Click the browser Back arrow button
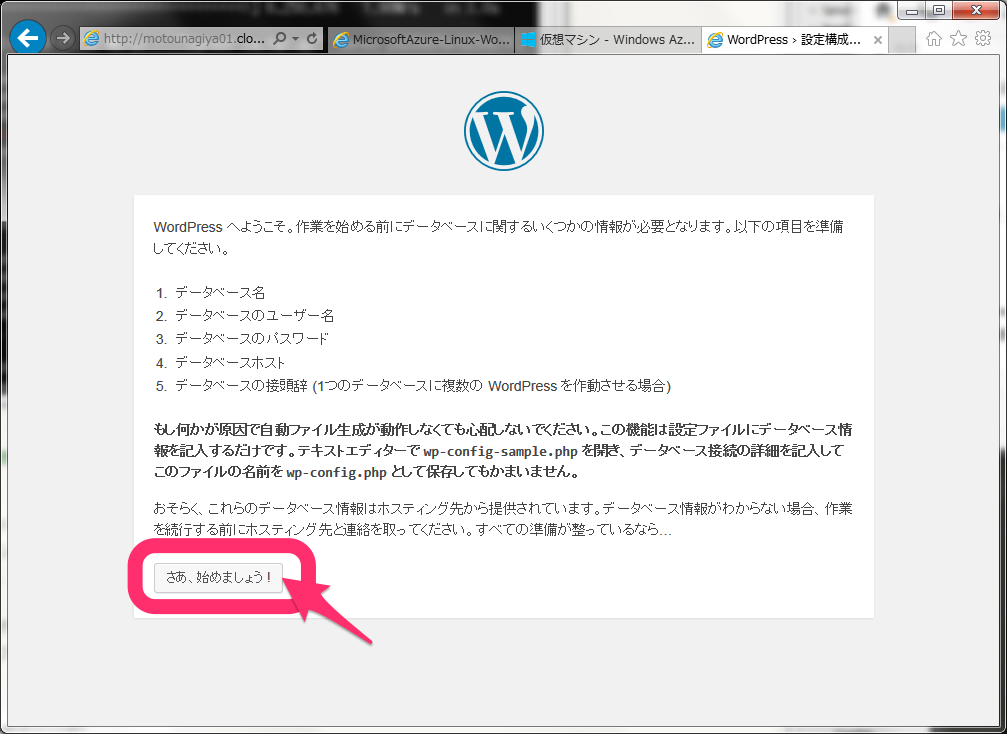1007x734 pixels. click(x=28, y=39)
